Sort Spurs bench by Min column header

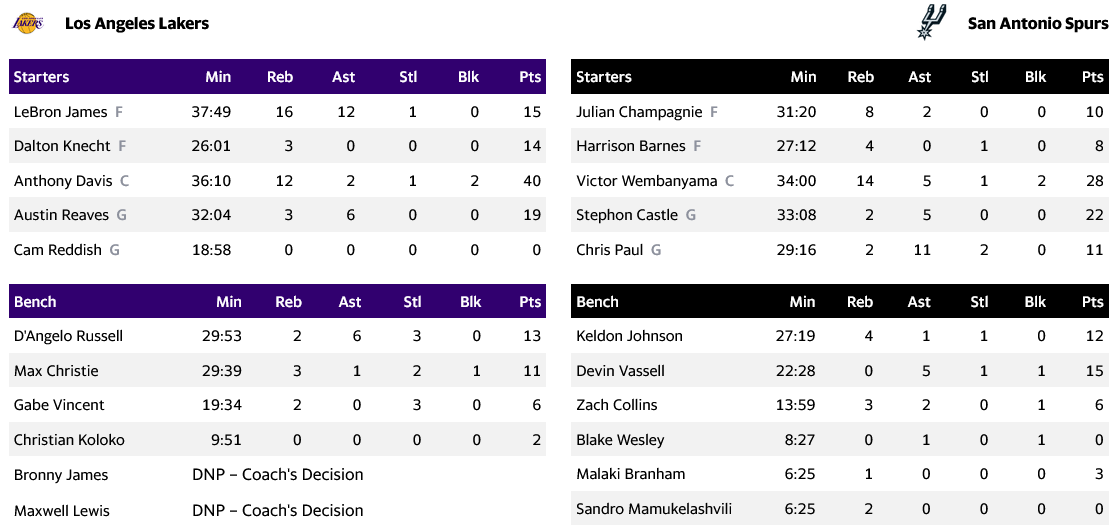point(802,302)
